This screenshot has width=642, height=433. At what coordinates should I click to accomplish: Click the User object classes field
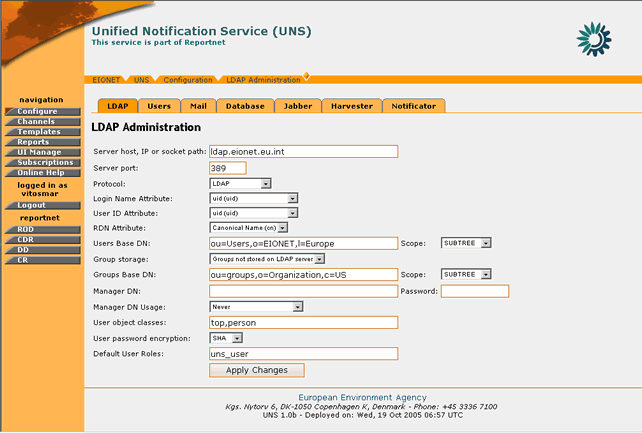(x=303, y=322)
